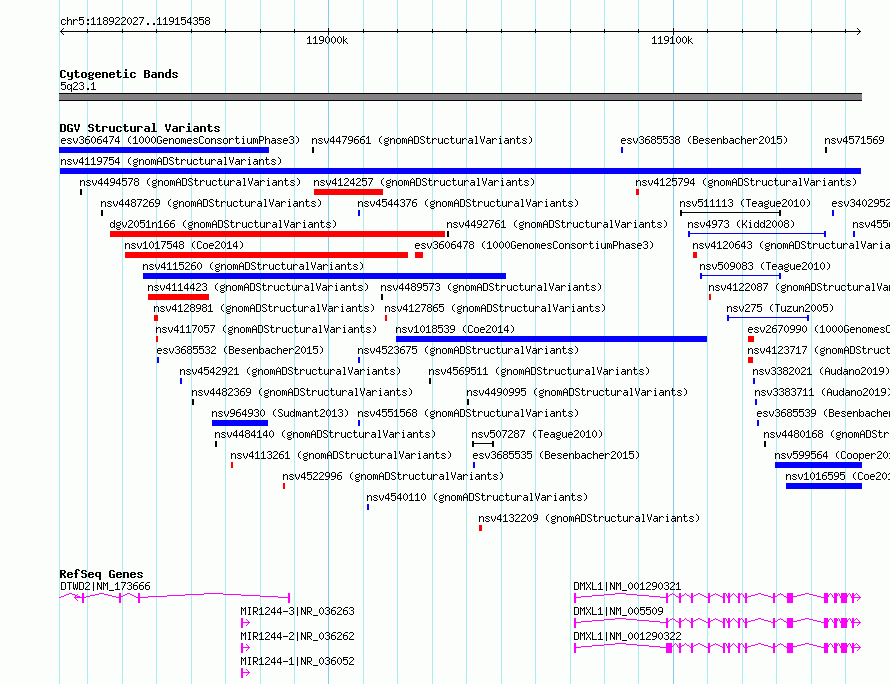This screenshot has width=890, height=684.
Task: Open nsv4492761 variant label
Action: tap(557, 224)
